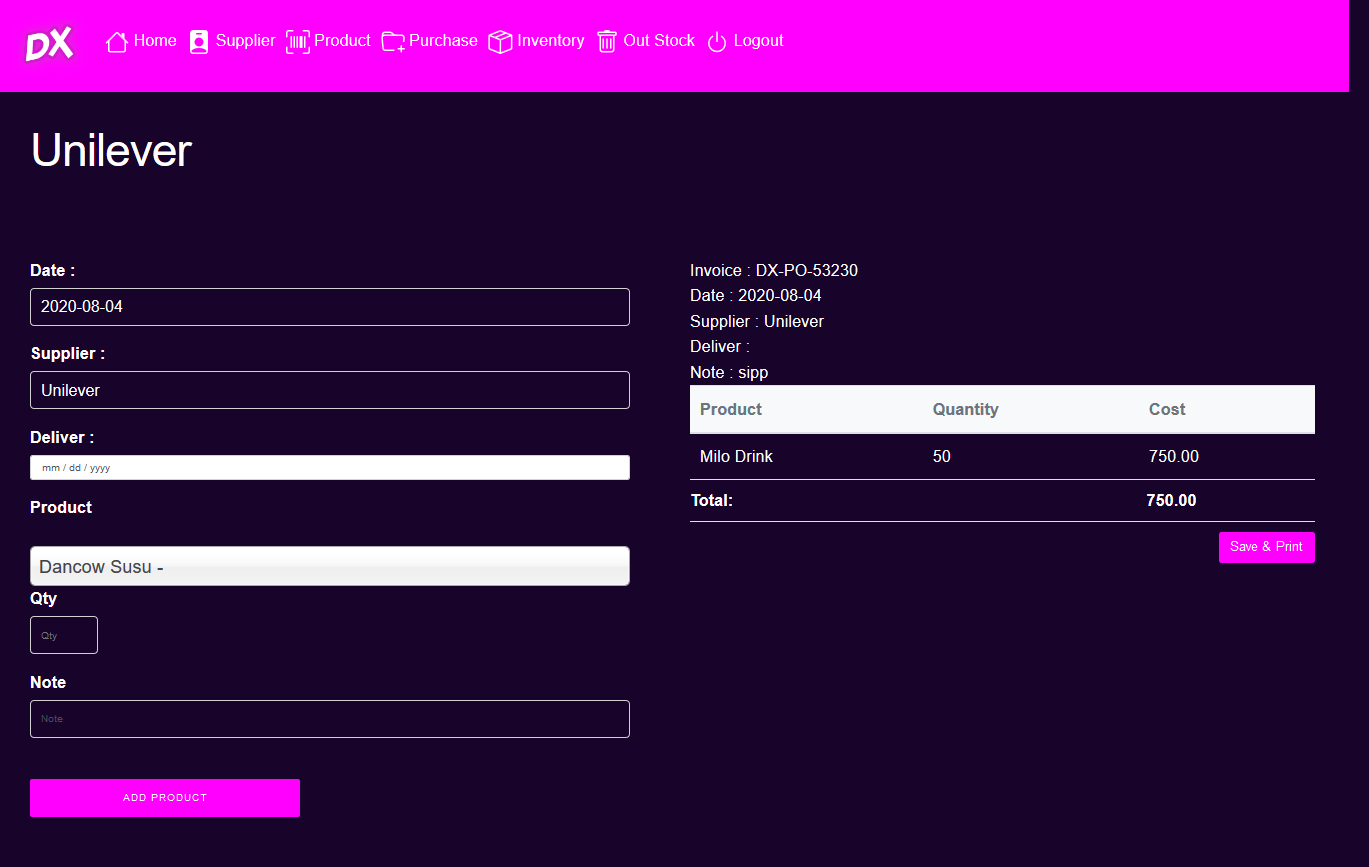Click the Note text input
Image resolution: width=1369 pixels, height=867 pixels.
[330, 719]
